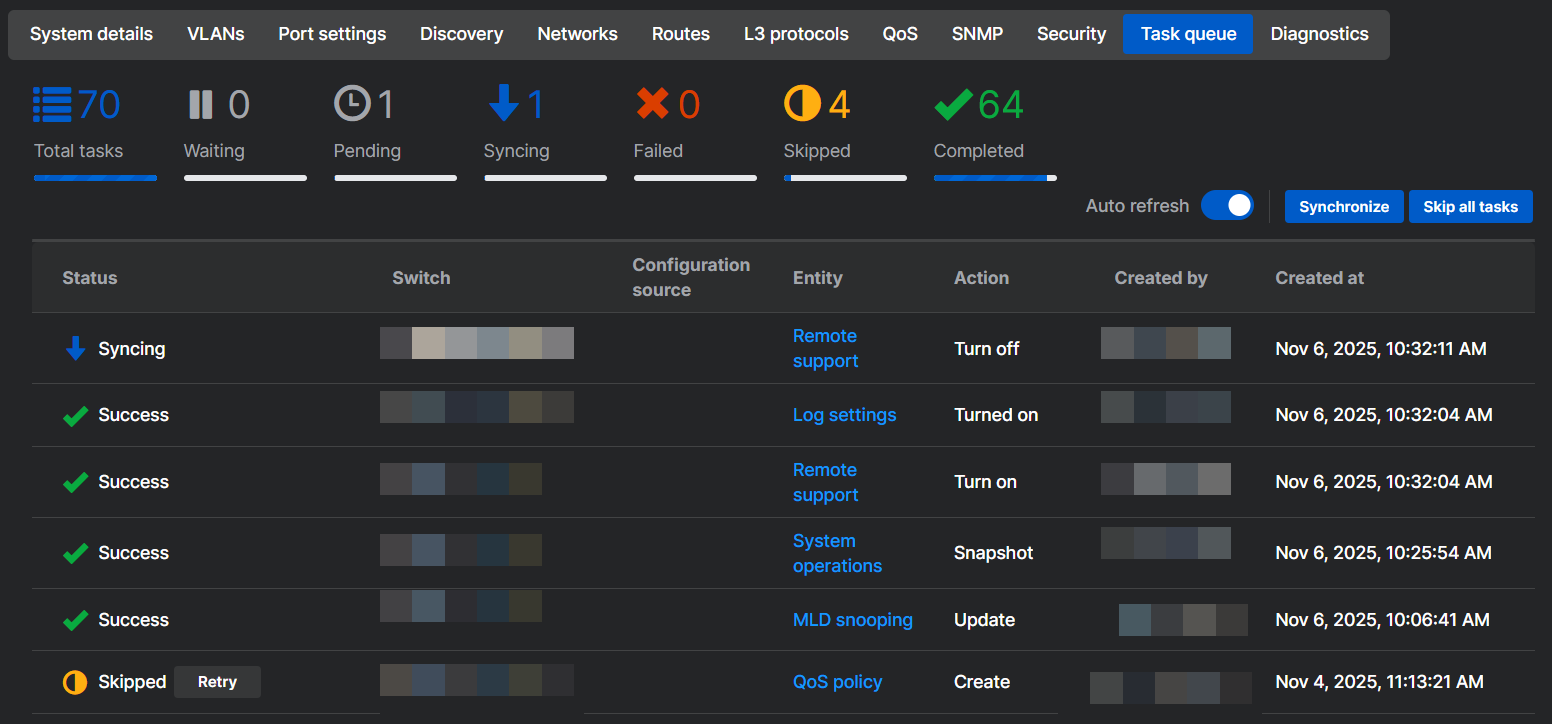Click the Syncing arrow icon in summary
This screenshot has width=1552, height=724.
pos(503,104)
